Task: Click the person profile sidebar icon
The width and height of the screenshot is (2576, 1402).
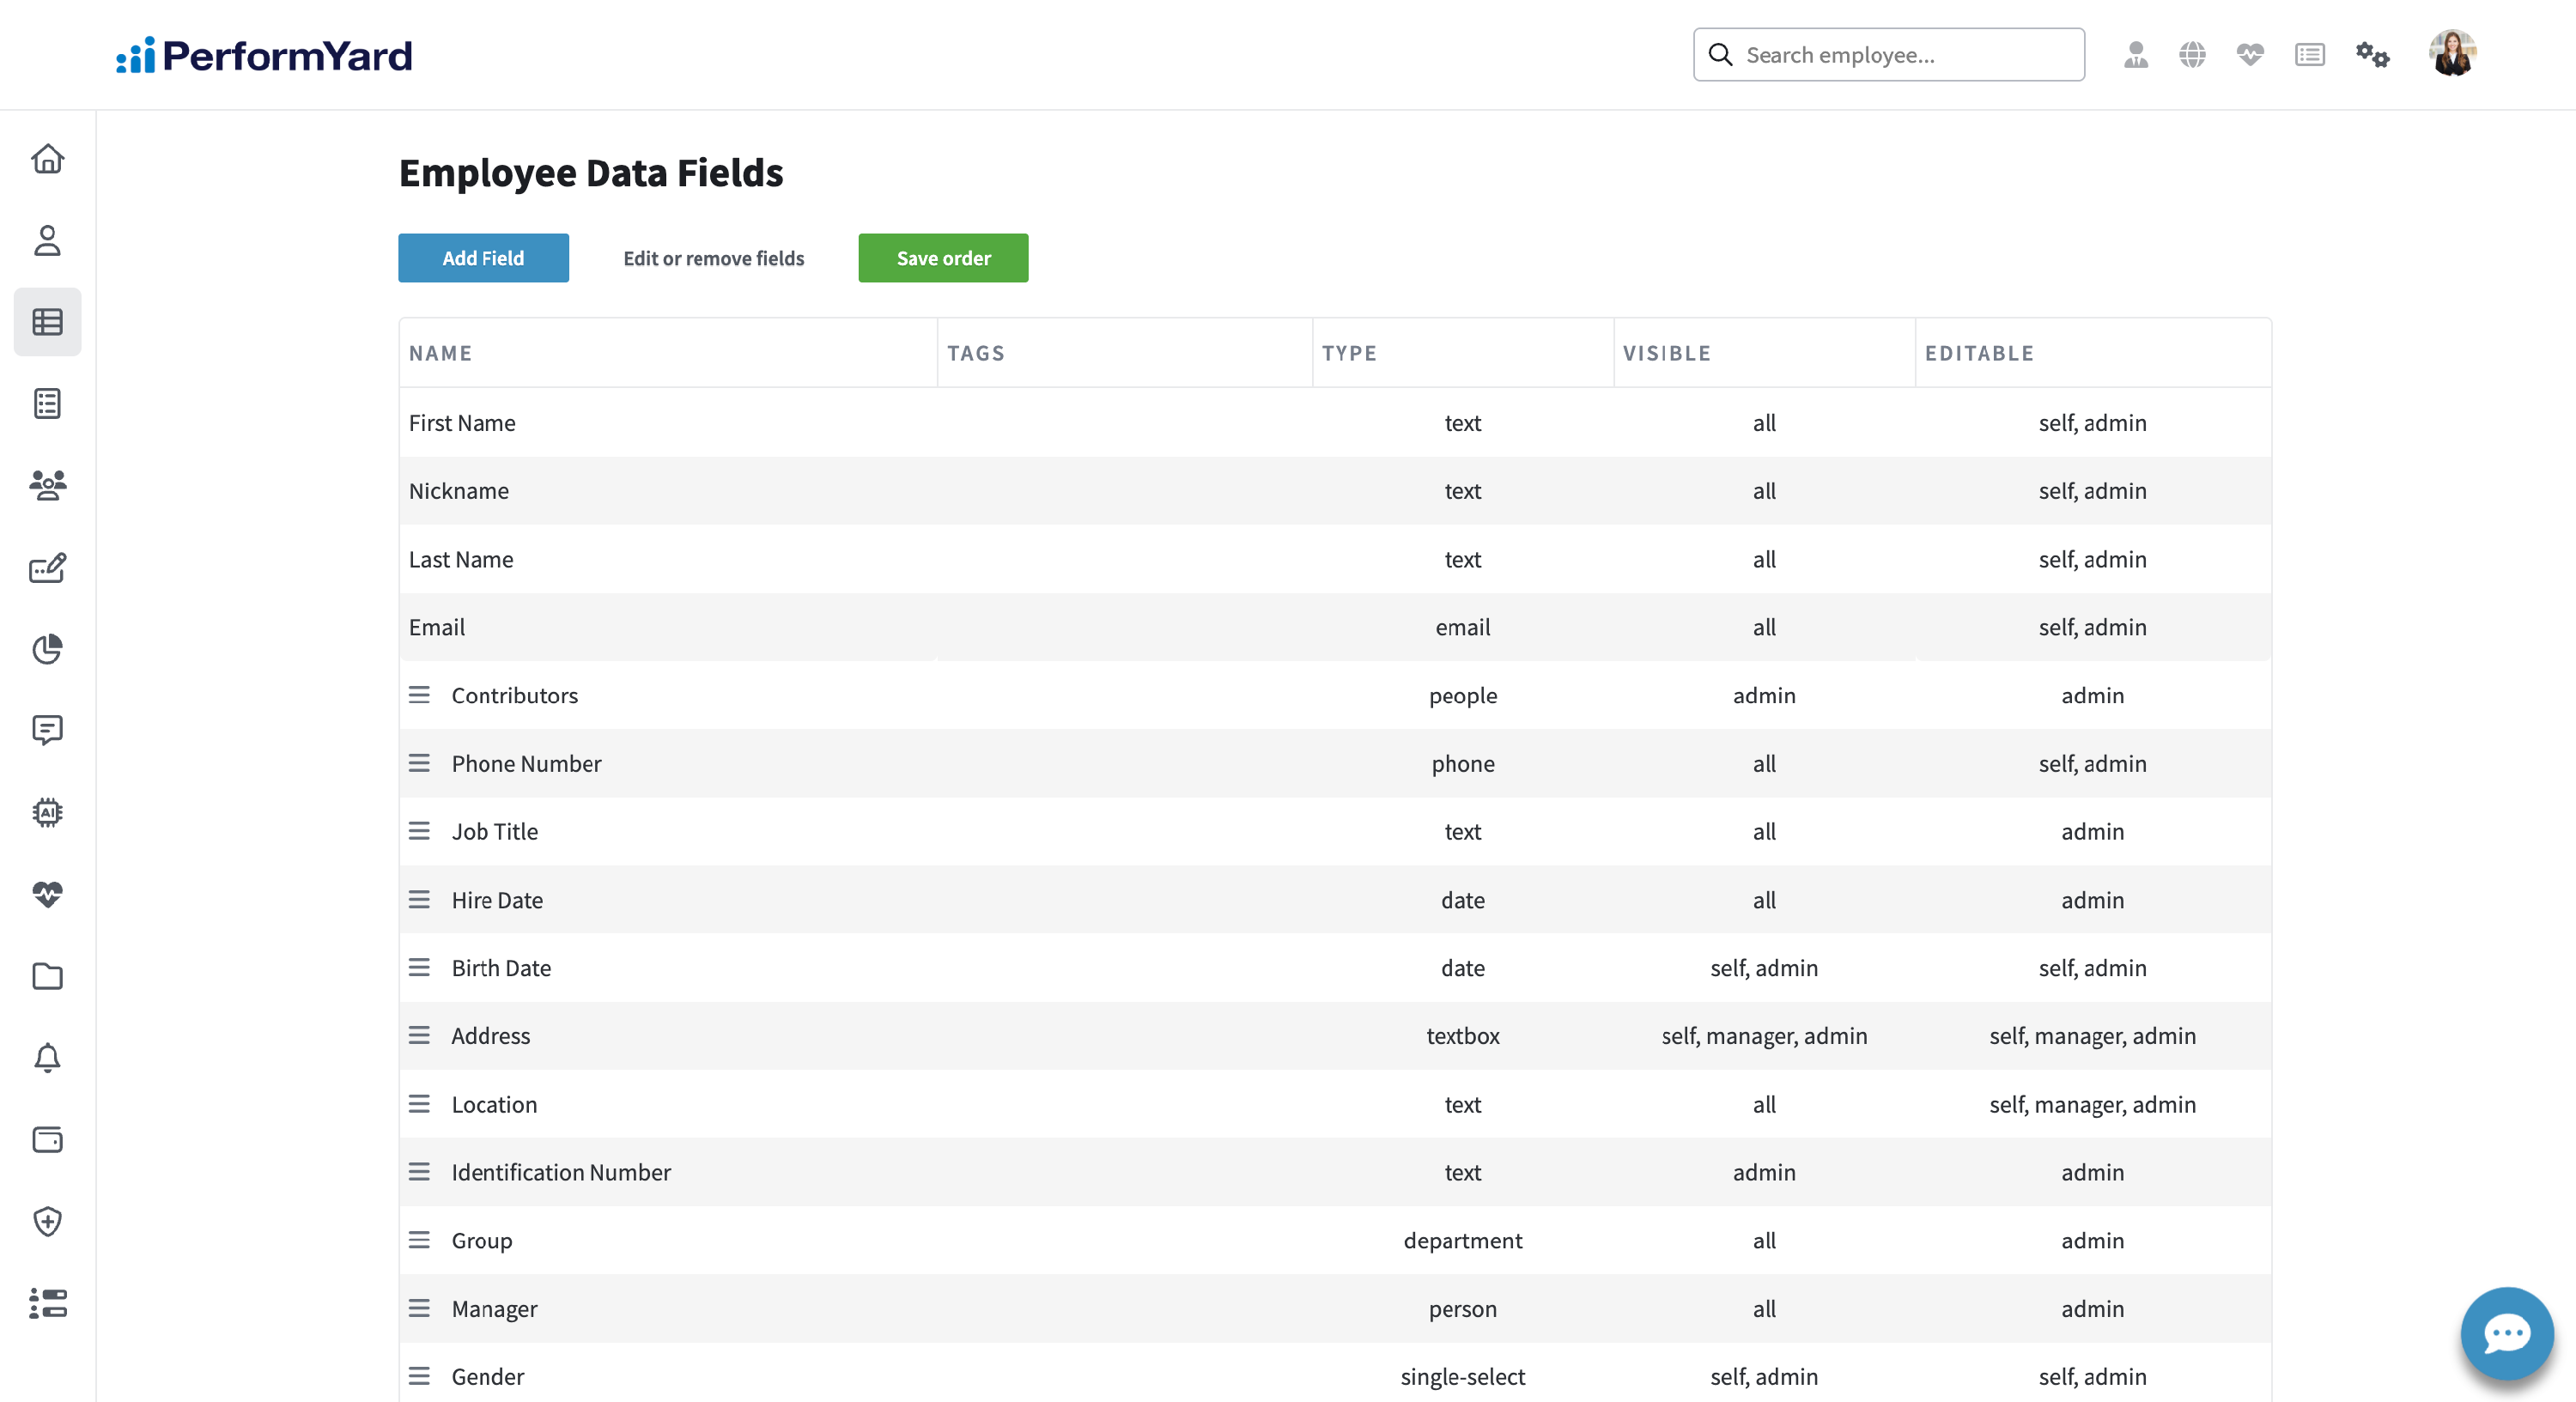Action: tap(47, 241)
